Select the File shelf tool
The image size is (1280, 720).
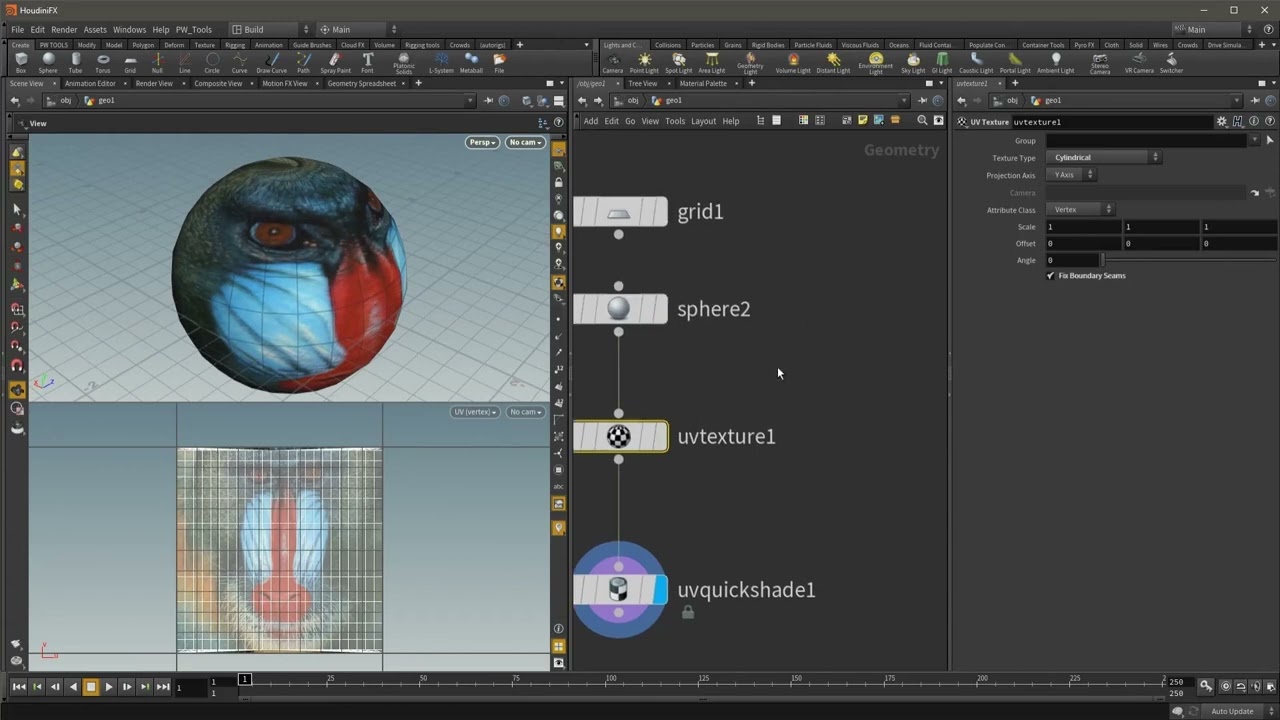tap(499, 63)
